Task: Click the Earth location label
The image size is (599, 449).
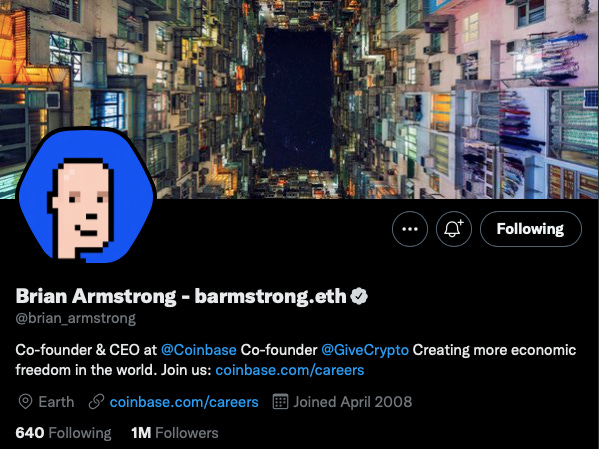Action: tap(56, 402)
